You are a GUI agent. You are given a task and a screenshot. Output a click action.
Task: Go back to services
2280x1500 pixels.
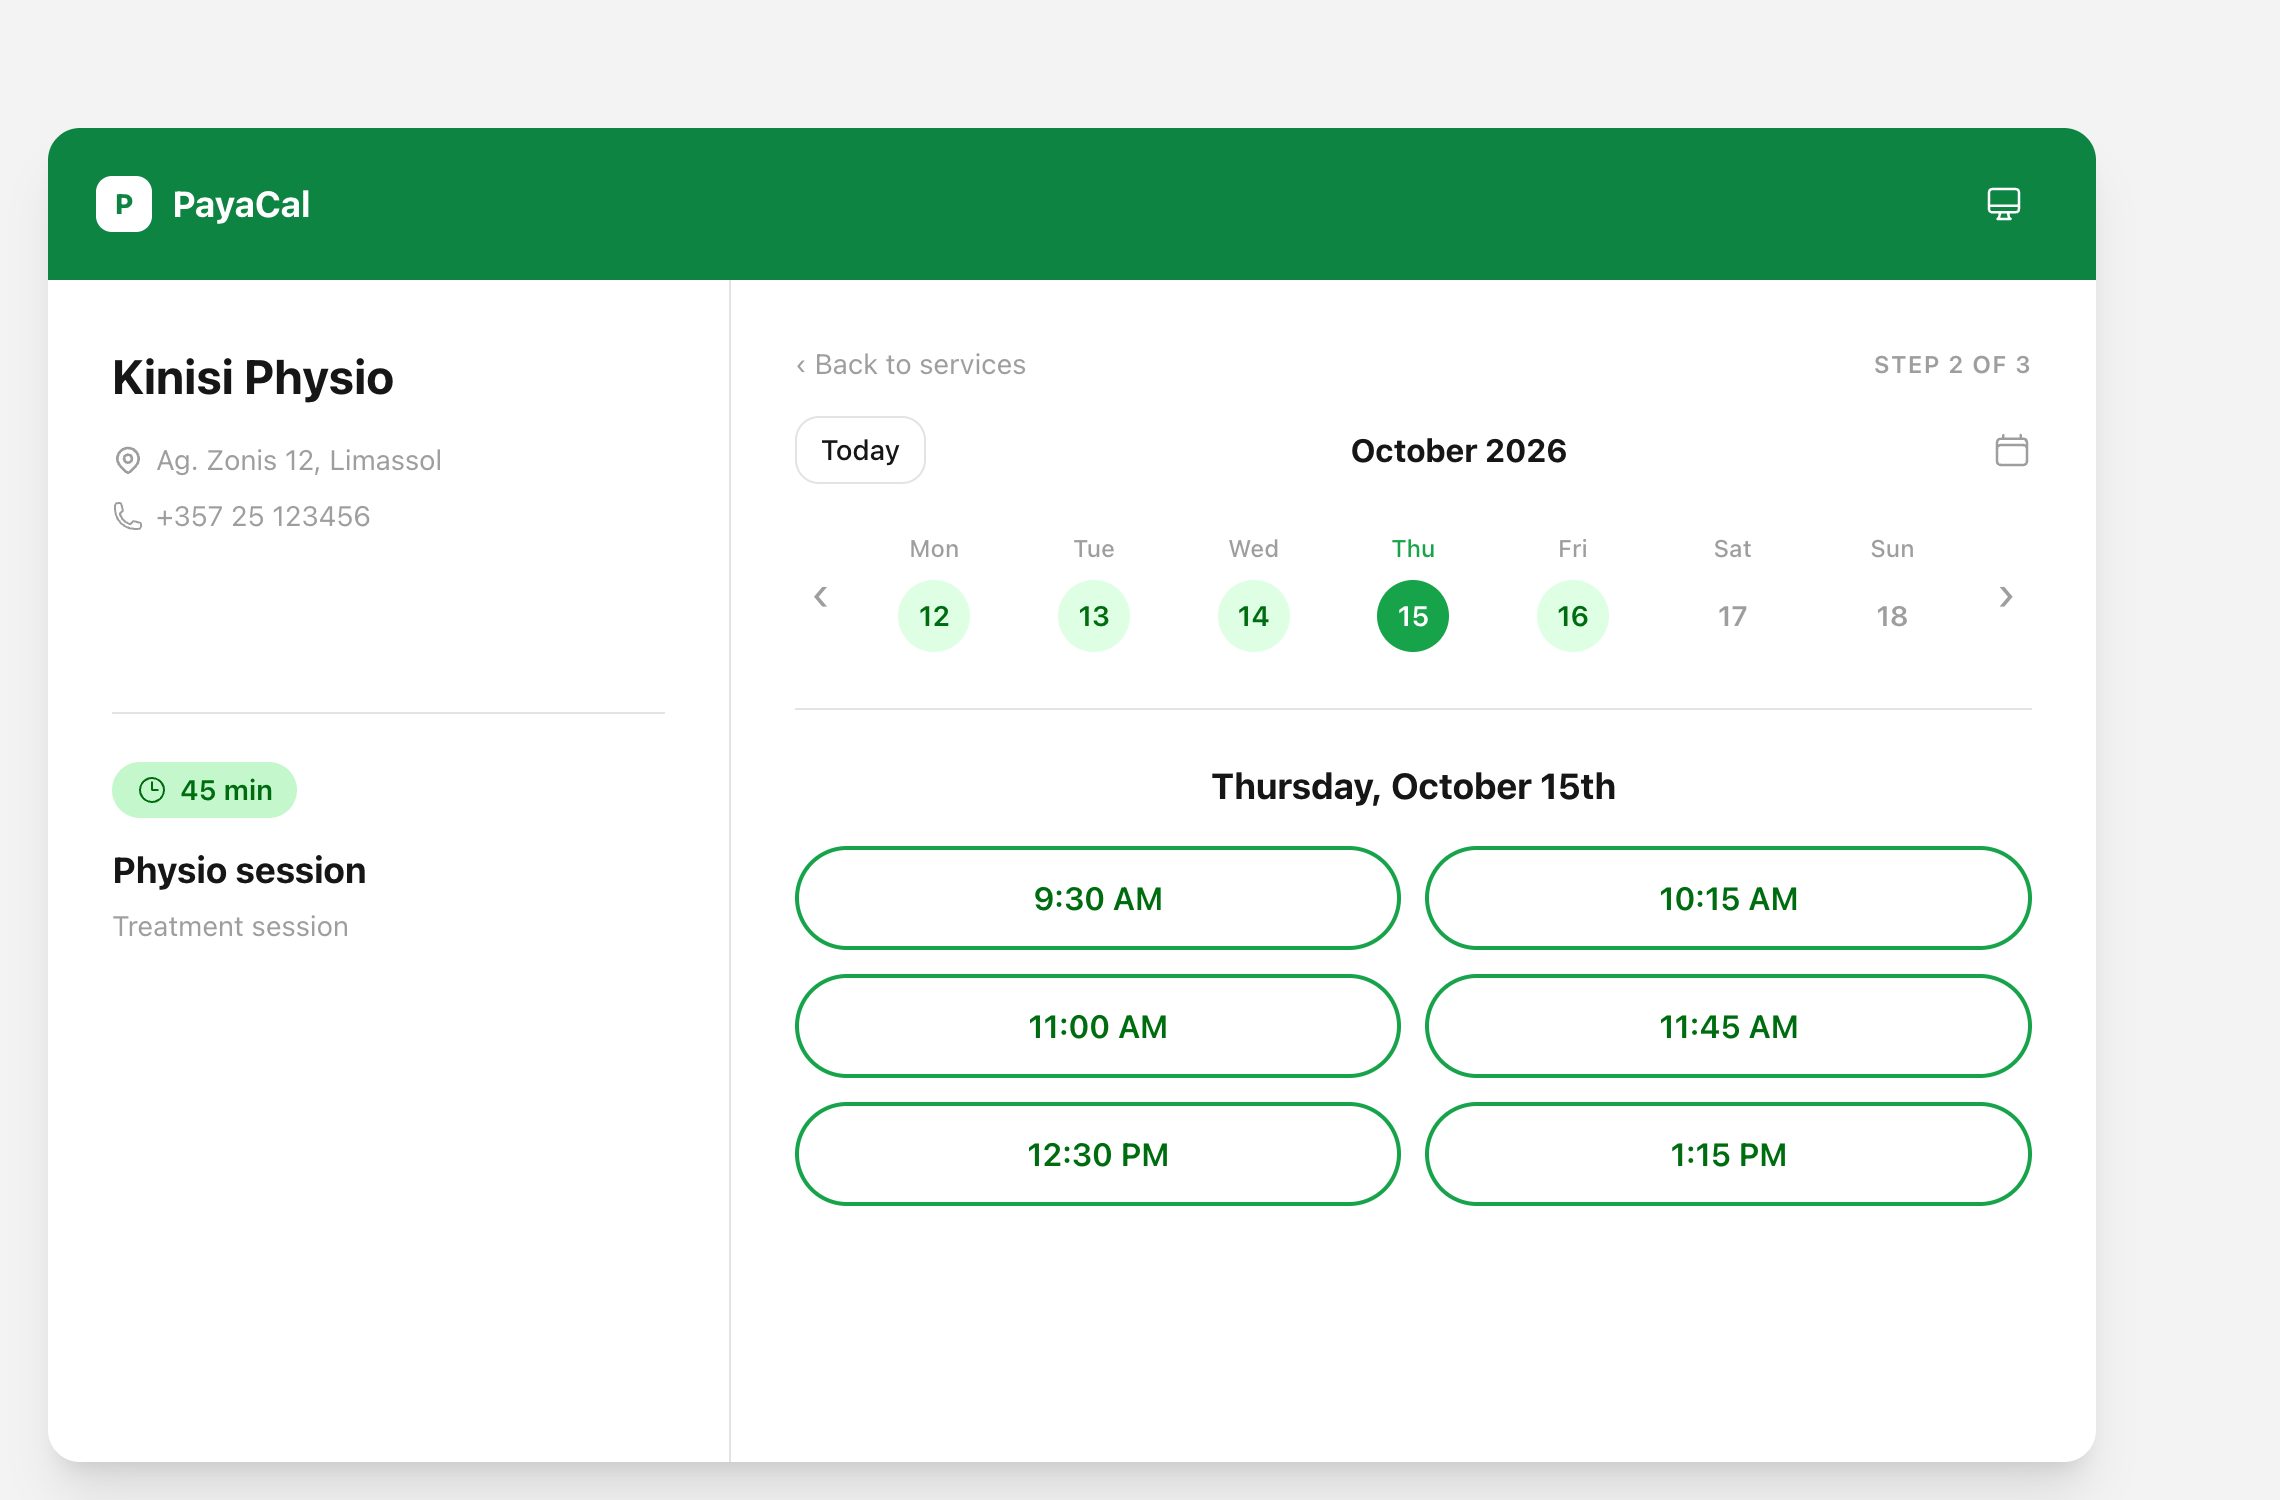911,364
